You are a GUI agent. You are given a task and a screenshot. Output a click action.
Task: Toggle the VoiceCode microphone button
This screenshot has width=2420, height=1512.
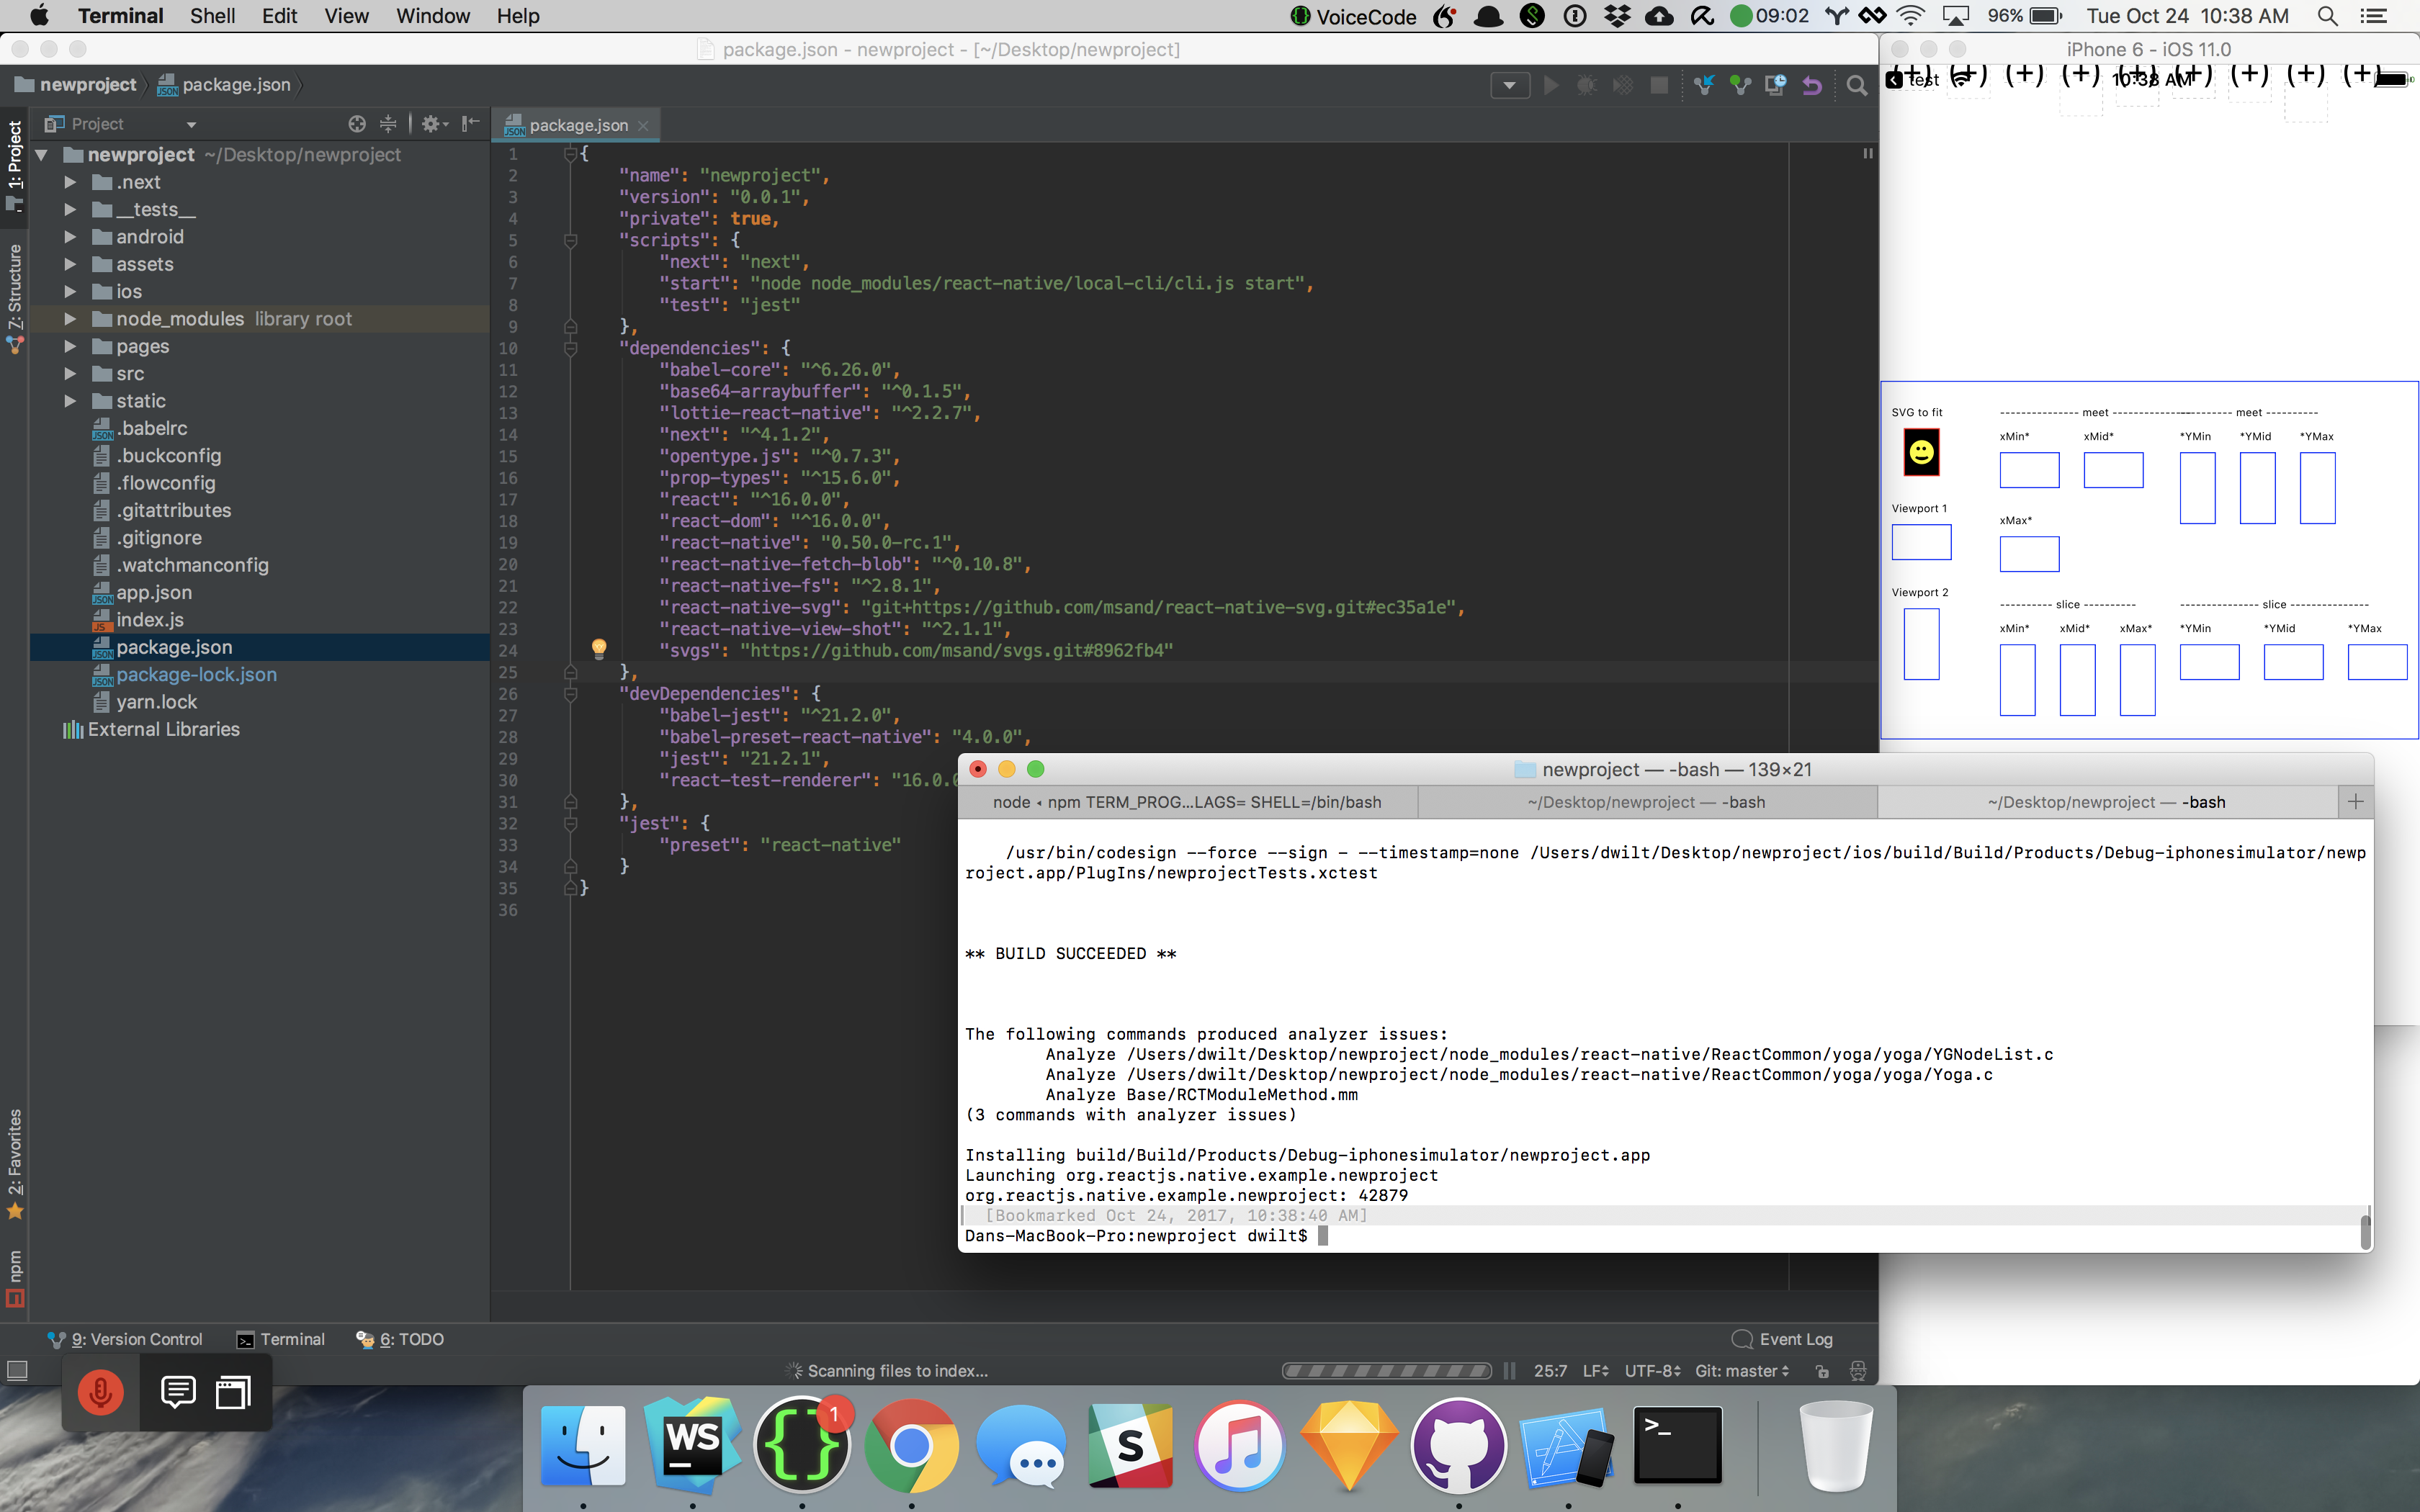(x=100, y=1392)
